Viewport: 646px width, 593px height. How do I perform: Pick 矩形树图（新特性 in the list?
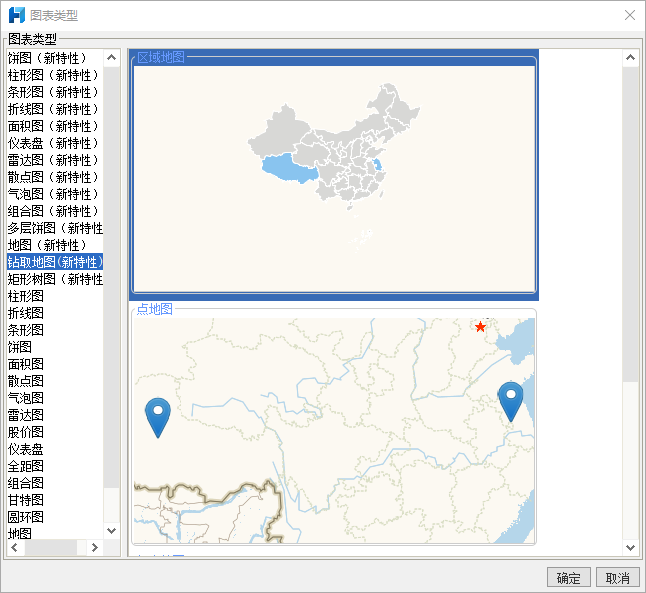click(55, 279)
